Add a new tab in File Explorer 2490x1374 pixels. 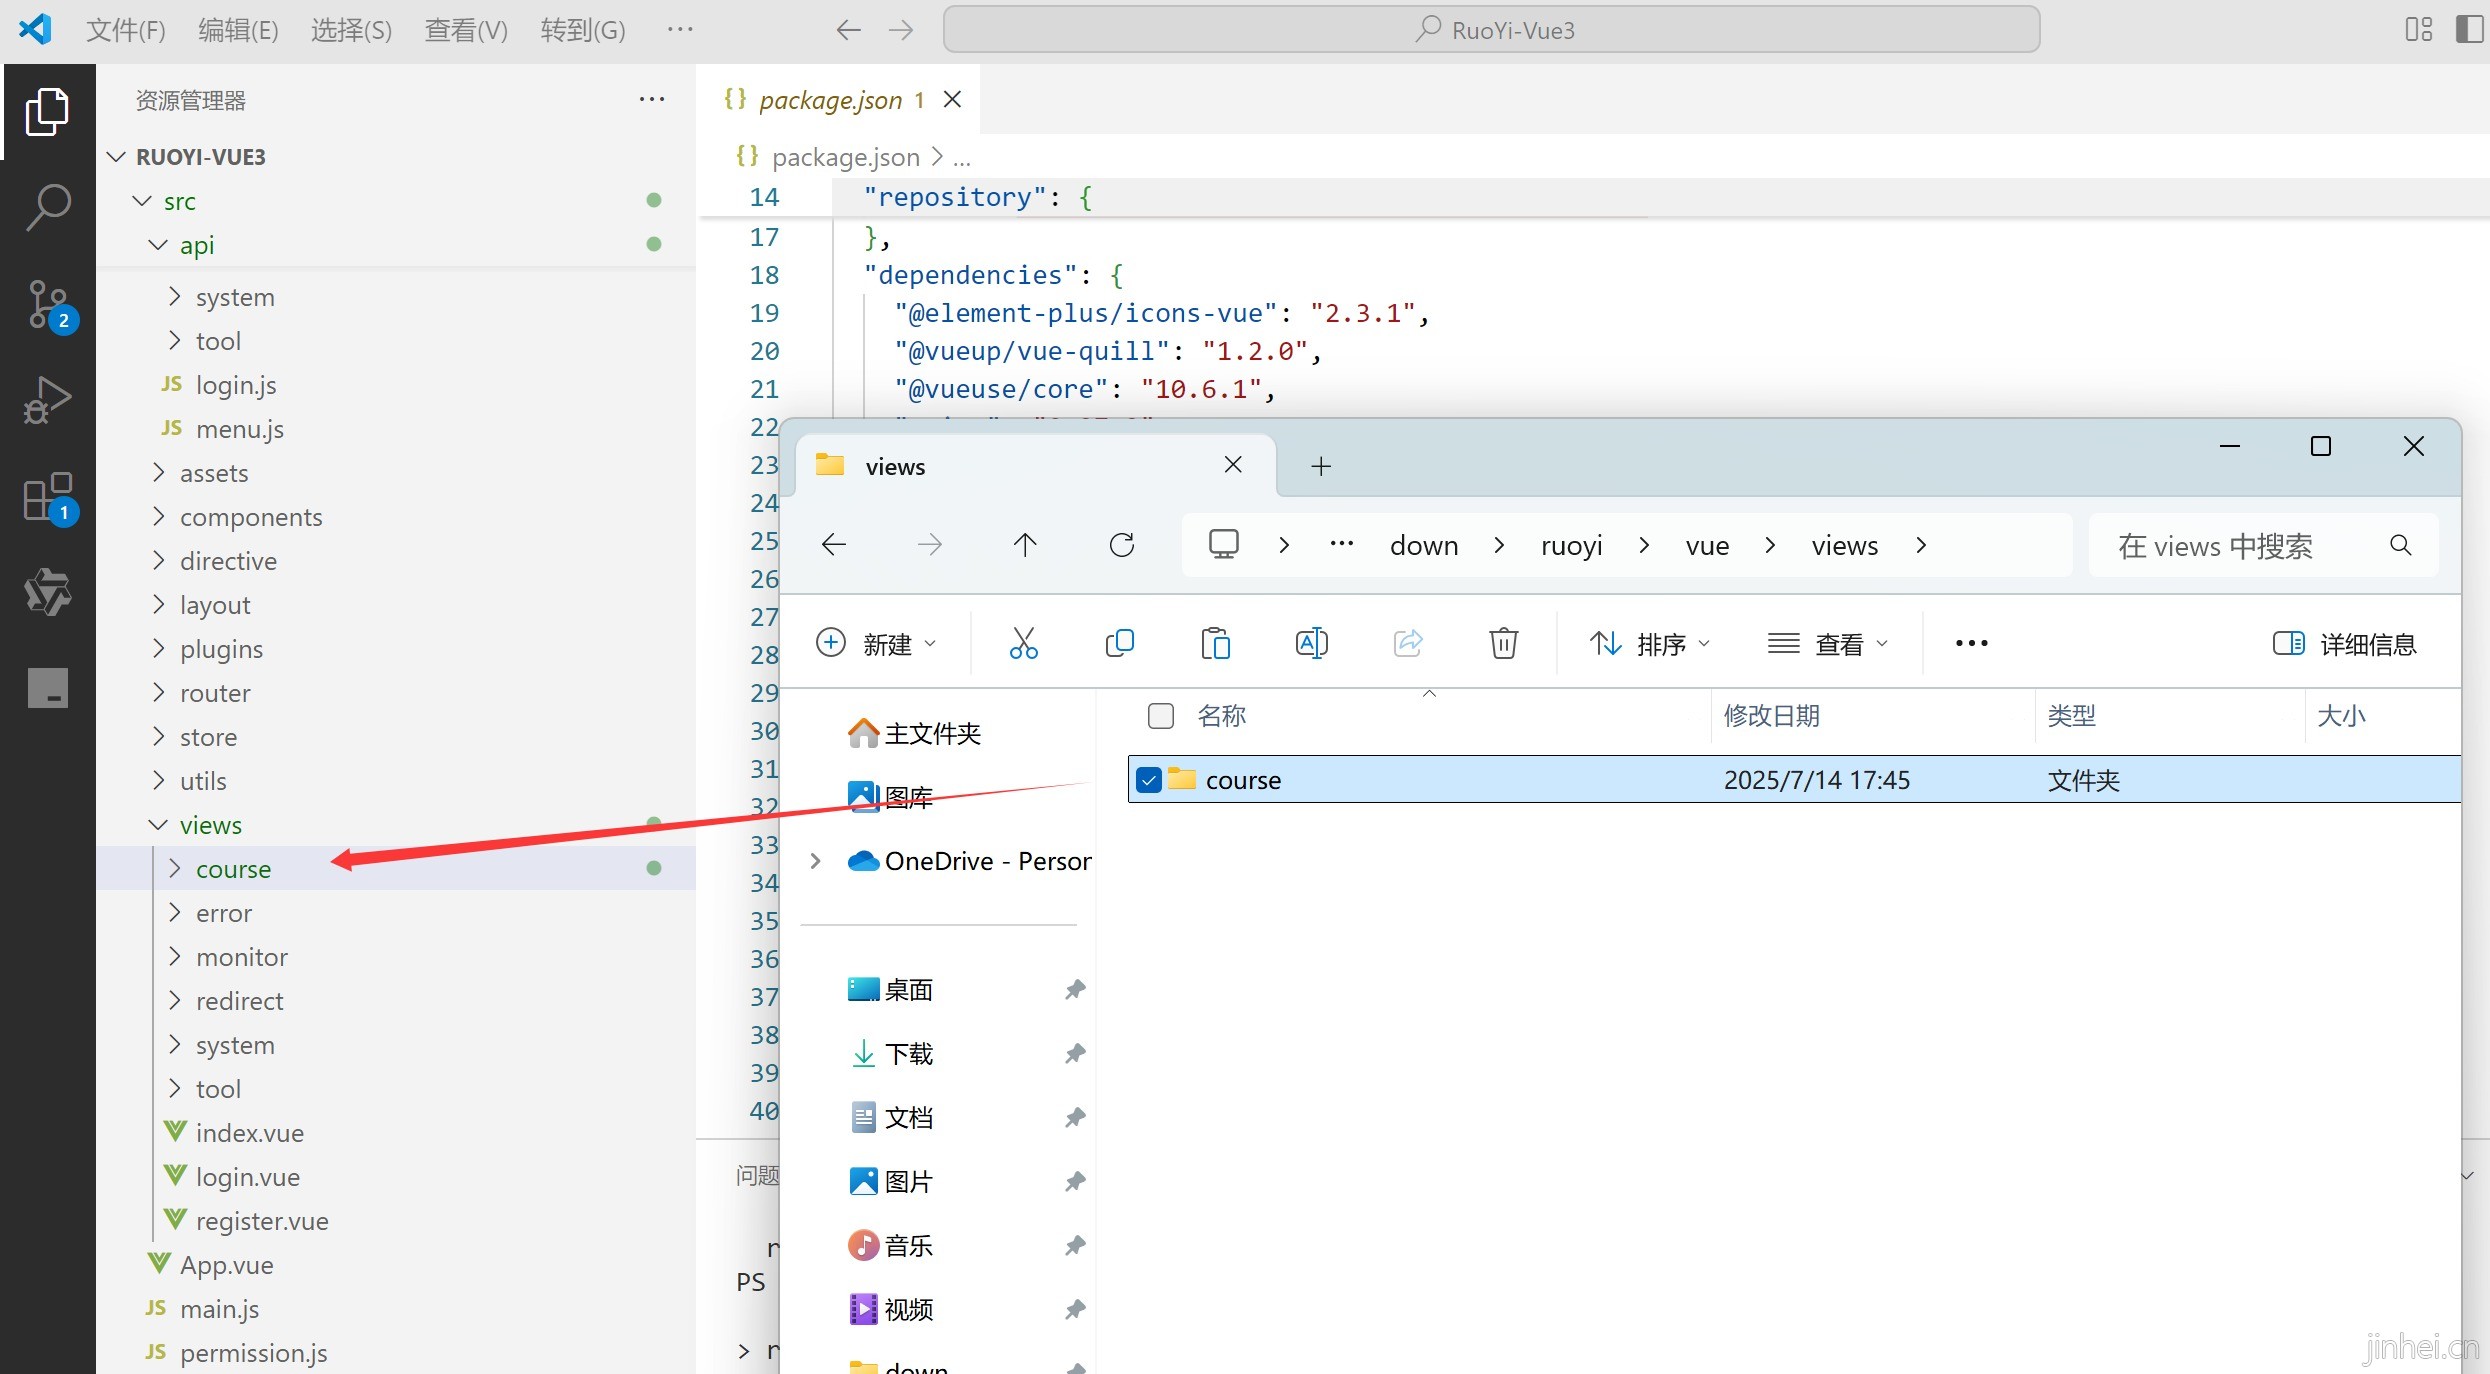click(x=1321, y=466)
